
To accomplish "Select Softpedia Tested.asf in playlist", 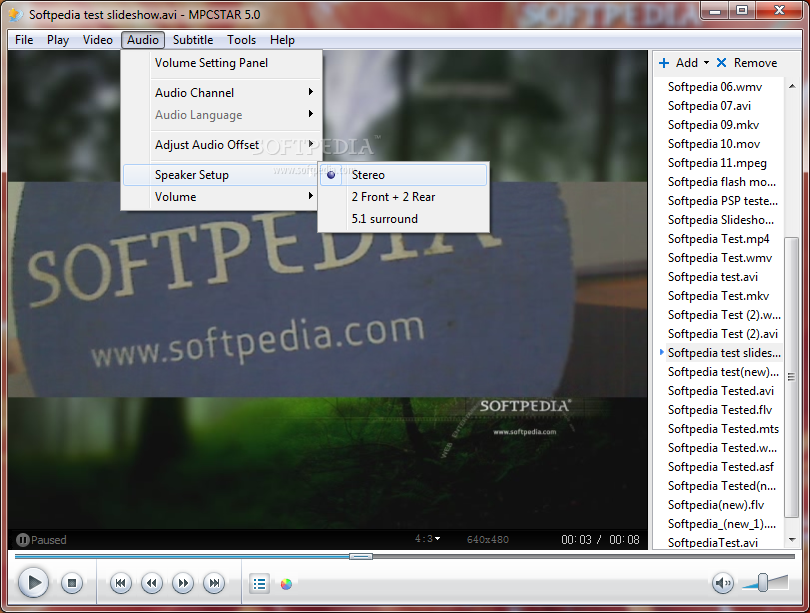I will [x=721, y=467].
